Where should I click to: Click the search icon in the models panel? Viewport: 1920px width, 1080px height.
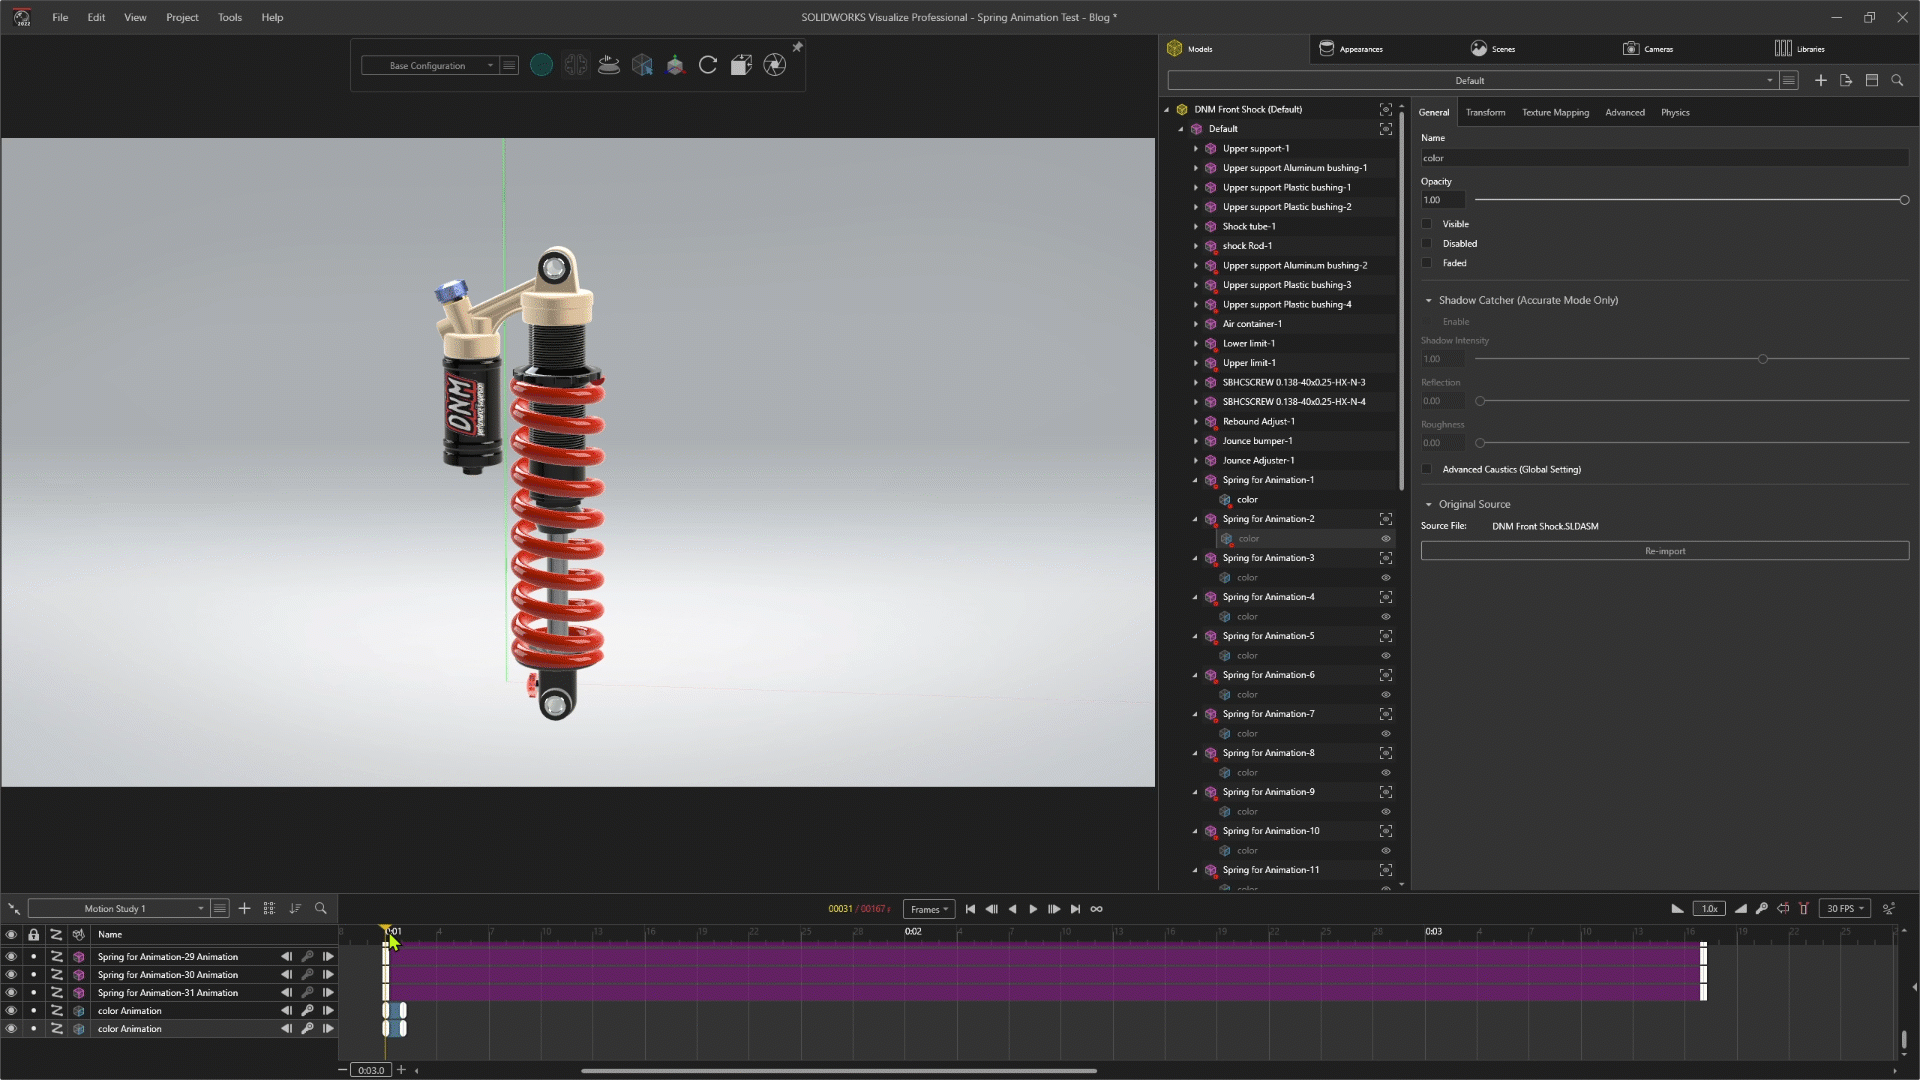coord(1897,80)
